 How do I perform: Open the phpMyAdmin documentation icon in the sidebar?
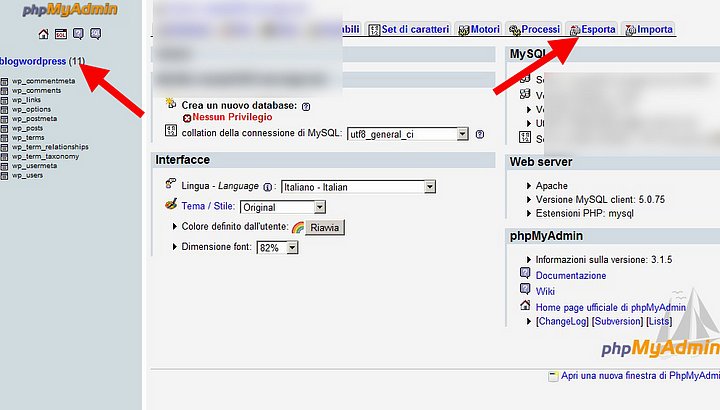[x=78, y=34]
